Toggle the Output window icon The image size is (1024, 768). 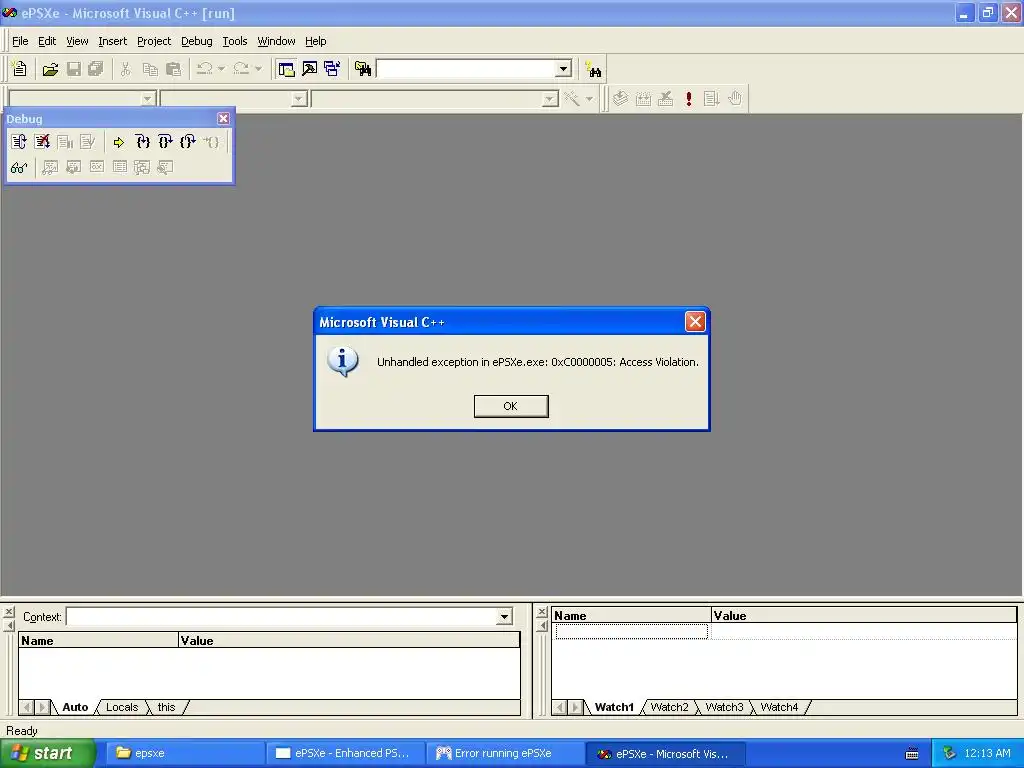[x=310, y=69]
